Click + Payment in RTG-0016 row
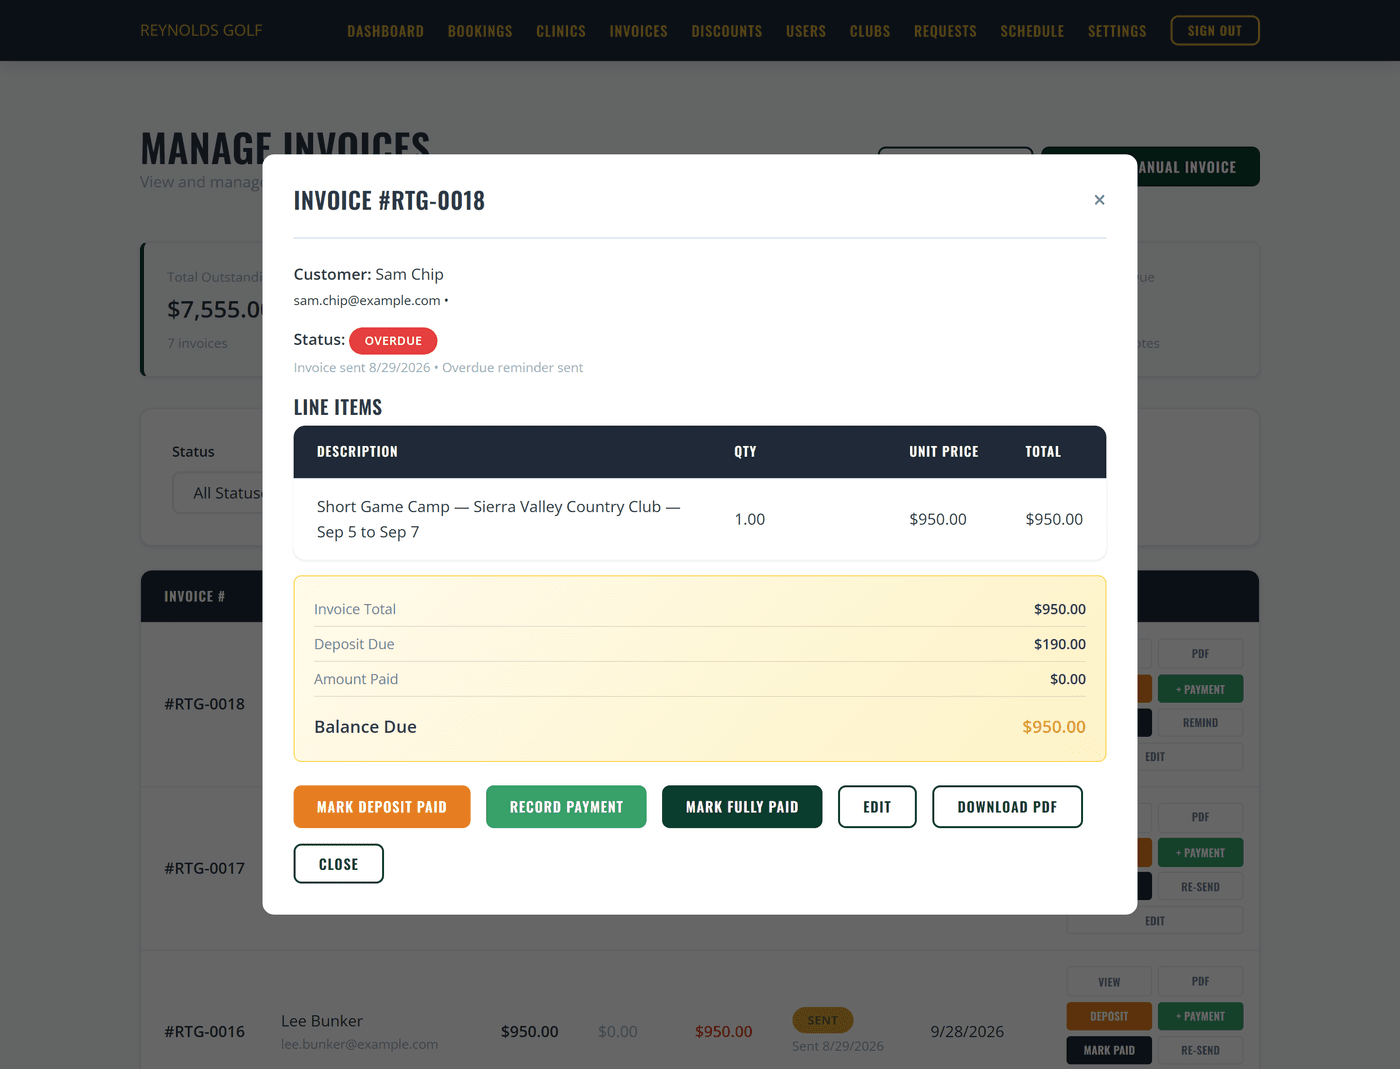The width and height of the screenshot is (1400, 1069). tap(1200, 1016)
